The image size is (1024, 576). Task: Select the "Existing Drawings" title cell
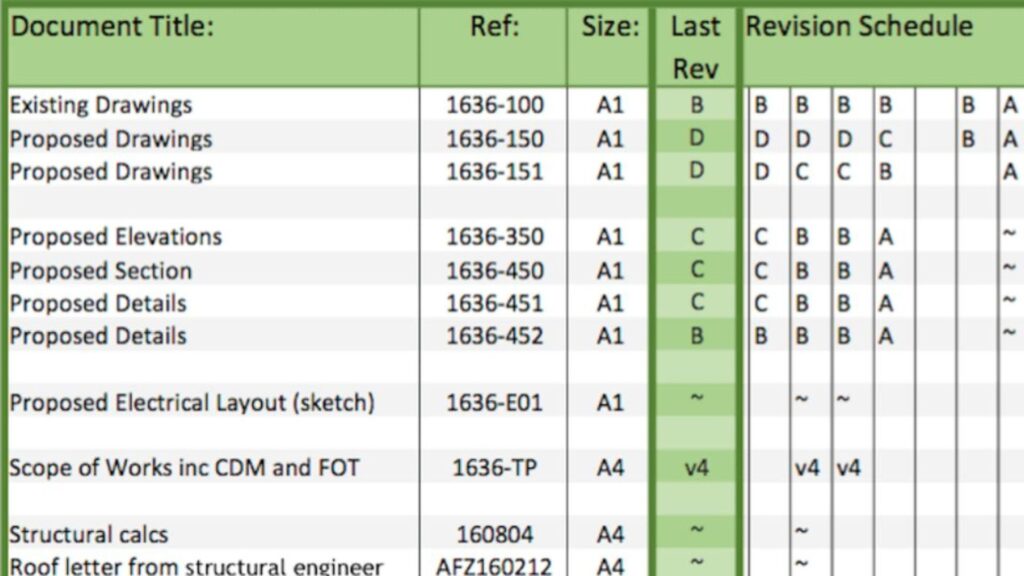100,105
